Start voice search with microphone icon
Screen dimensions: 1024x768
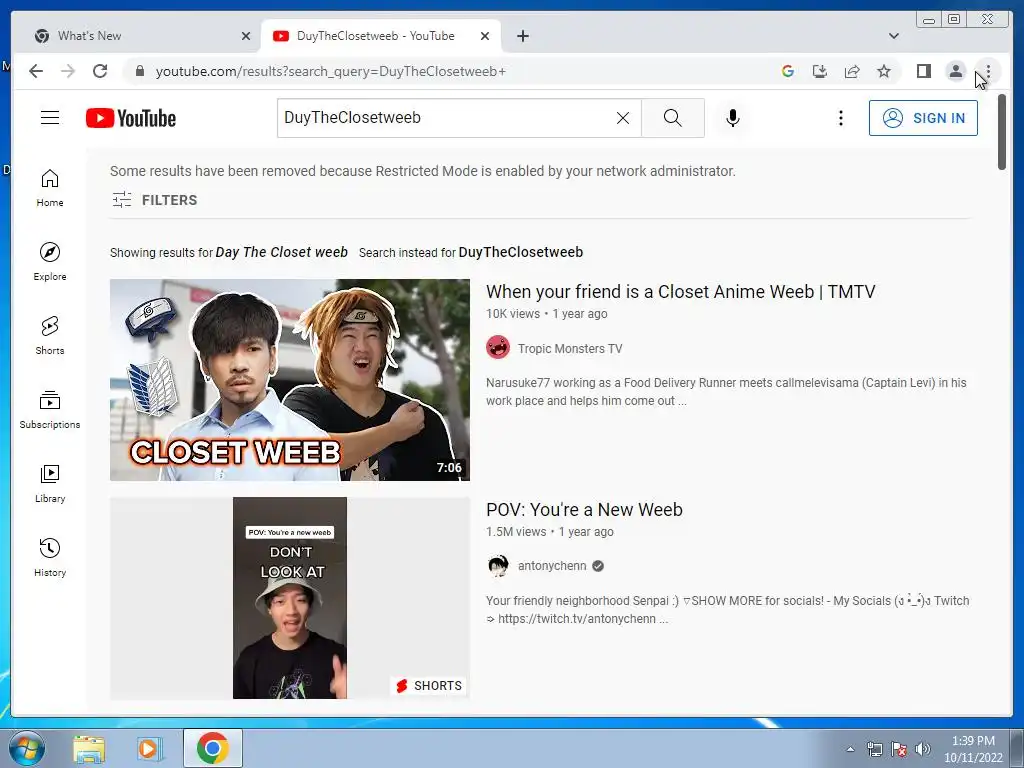click(x=733, y=118)
